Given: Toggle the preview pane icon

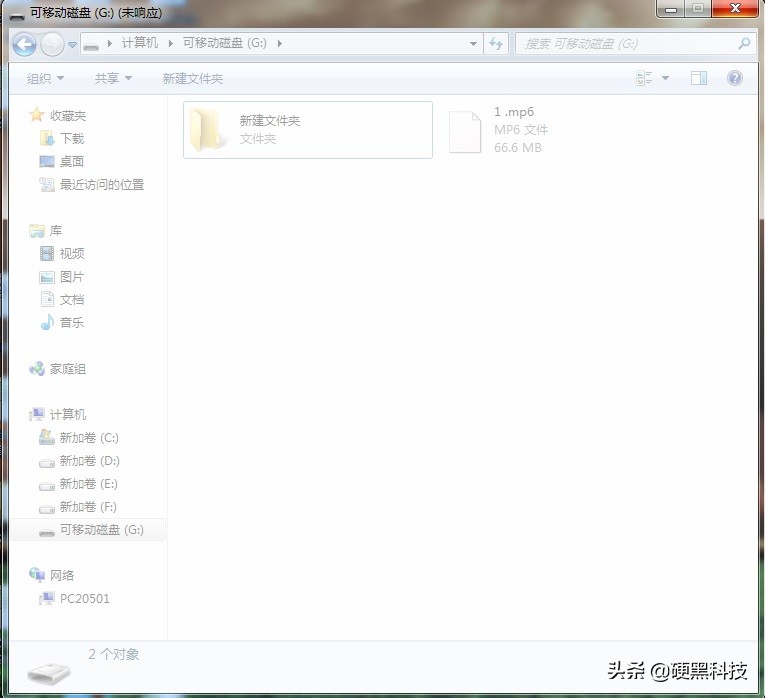Looking at the screenshot, I should (699, 78).
